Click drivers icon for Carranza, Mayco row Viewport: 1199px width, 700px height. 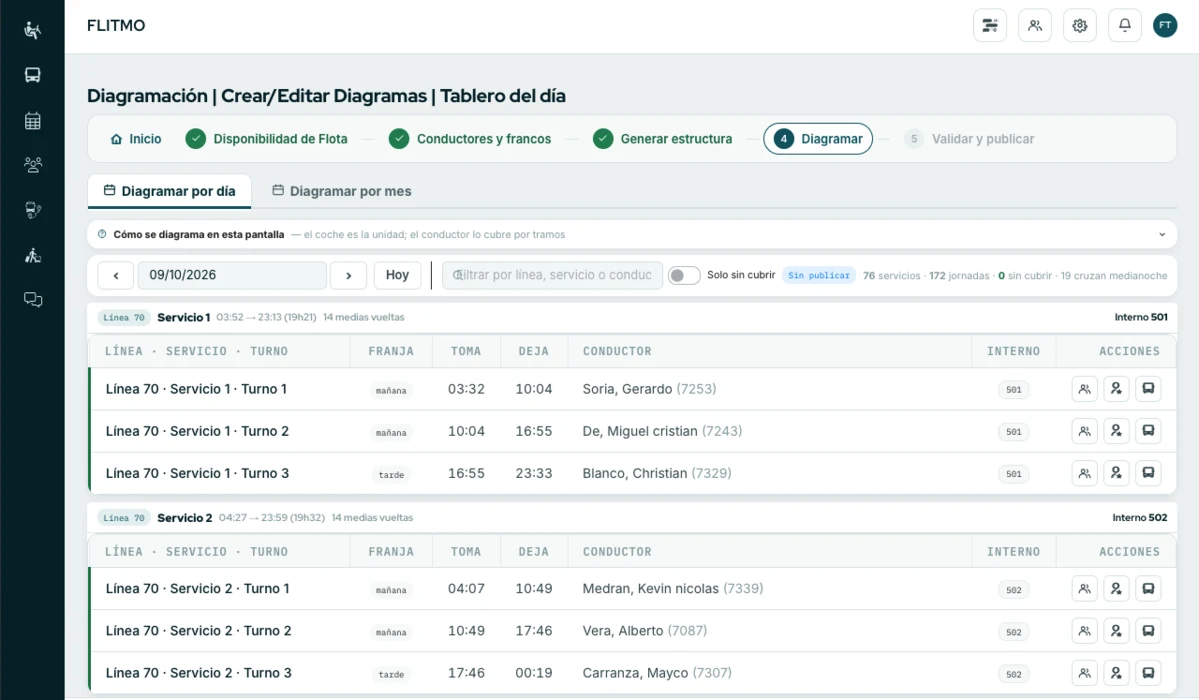[1084, 672]
